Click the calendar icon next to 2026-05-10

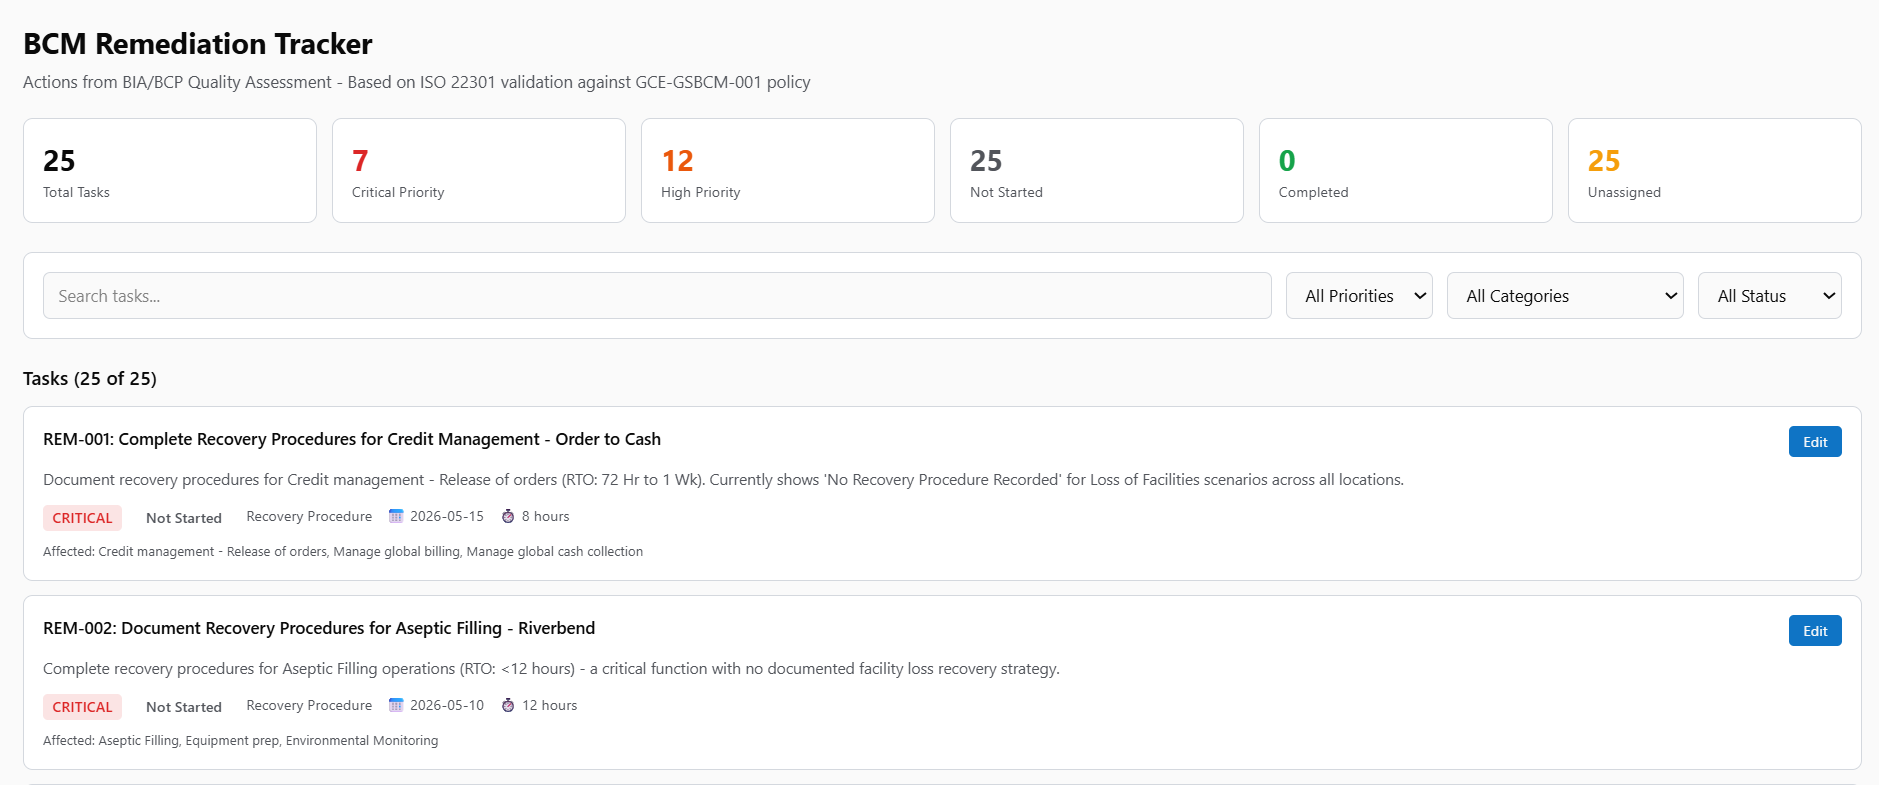(x=396, y=705)
